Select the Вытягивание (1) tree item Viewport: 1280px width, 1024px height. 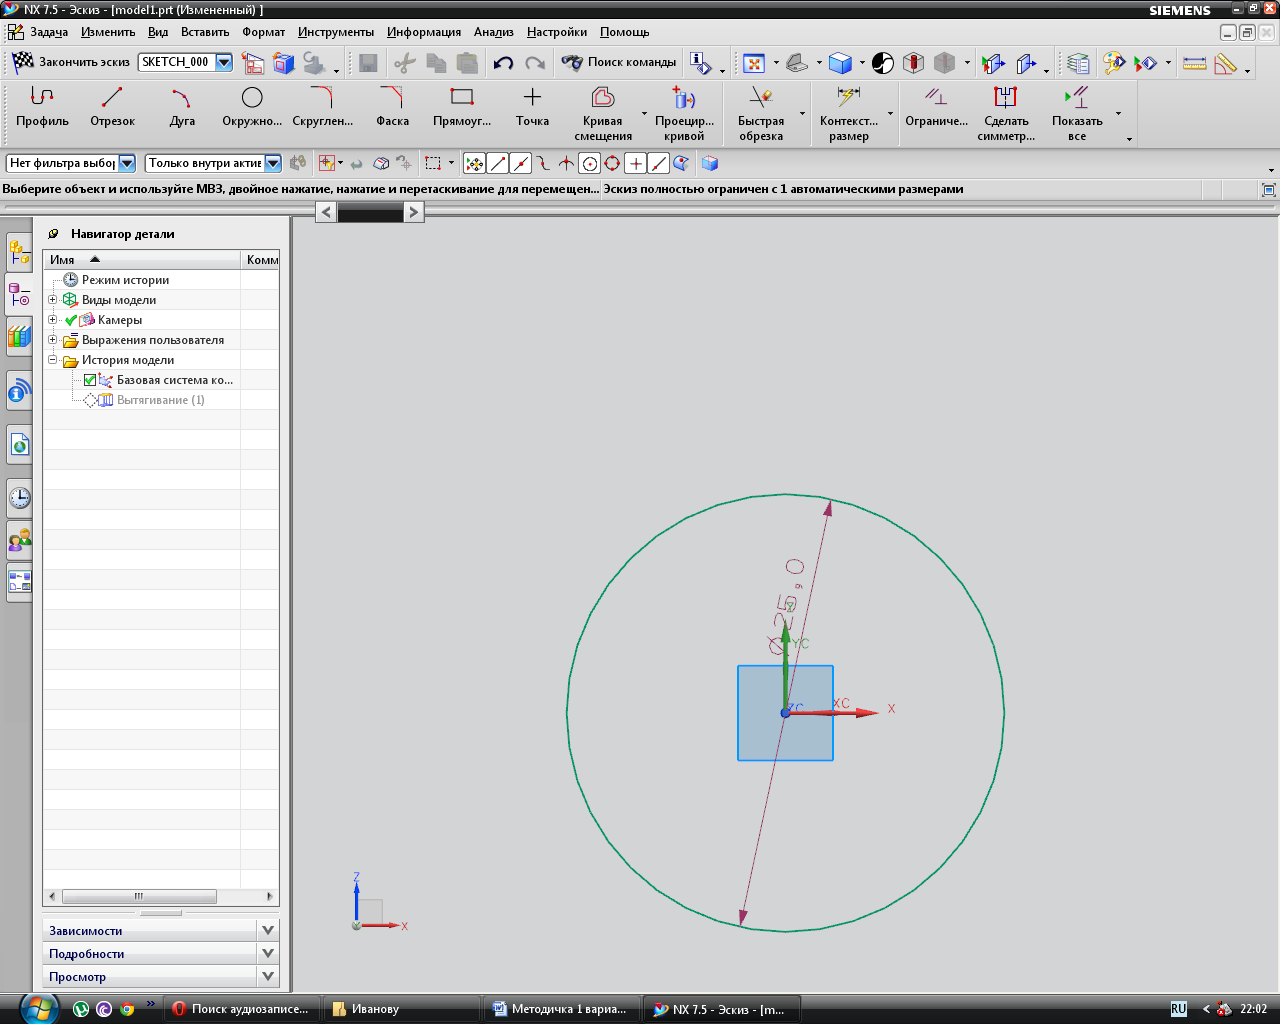click(161, 400)
